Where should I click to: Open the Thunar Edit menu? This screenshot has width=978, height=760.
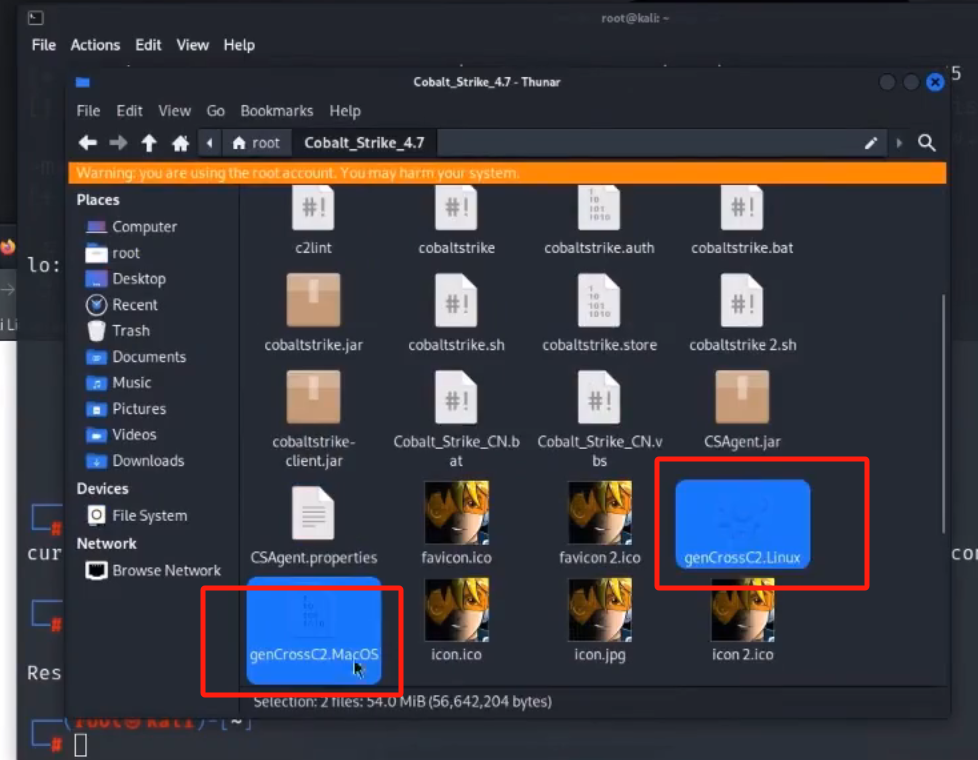129,111
